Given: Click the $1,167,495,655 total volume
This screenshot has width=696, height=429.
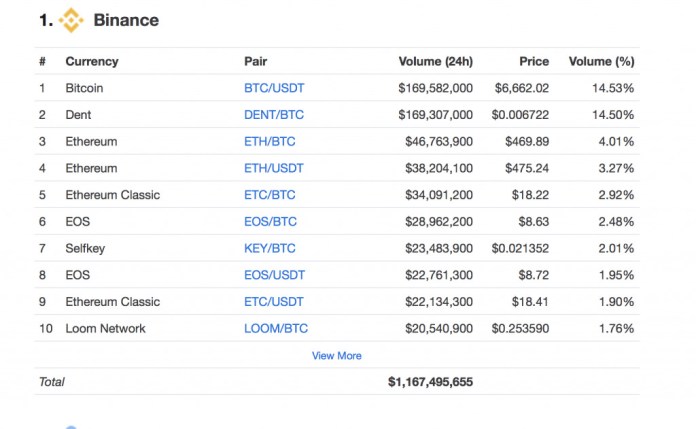Looking at the screenshot, I should pos(430,382).
